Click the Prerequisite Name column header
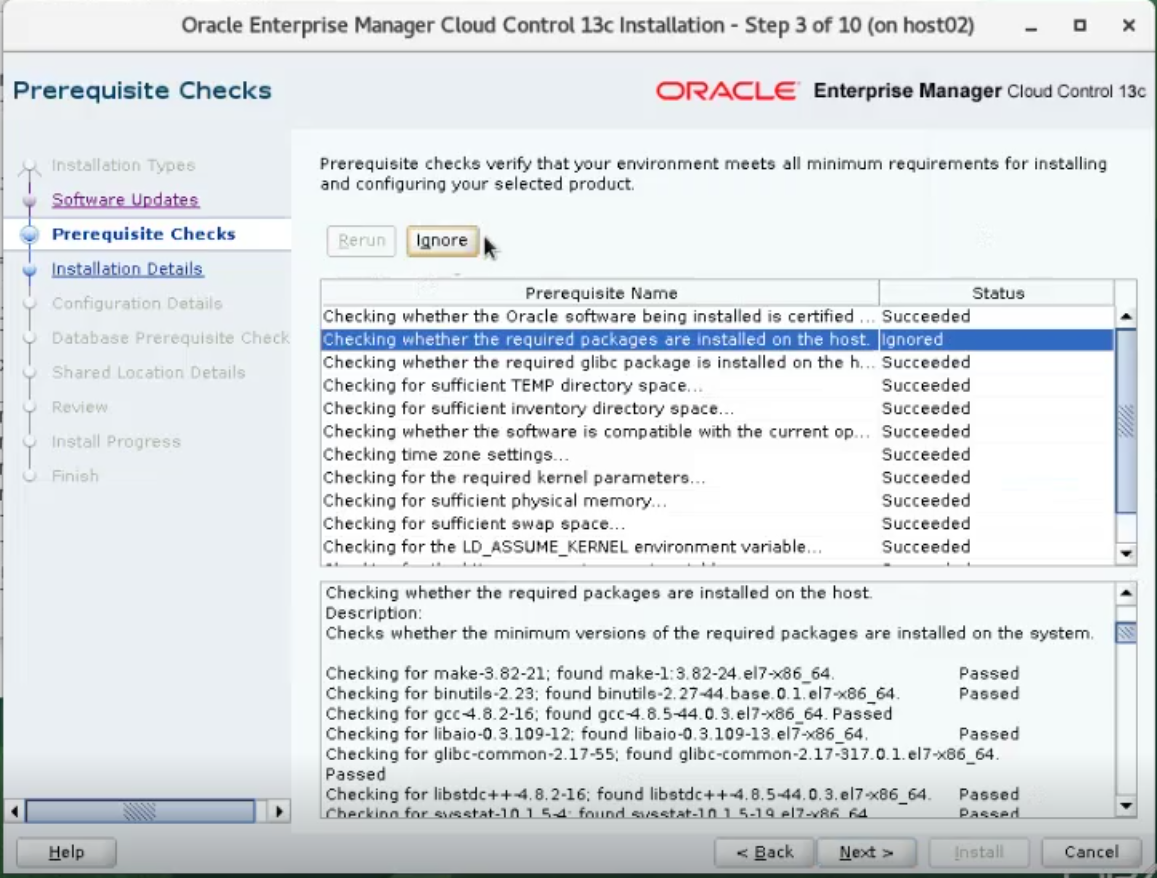This screenshot has height=878, width=1157. coord(600,293)
